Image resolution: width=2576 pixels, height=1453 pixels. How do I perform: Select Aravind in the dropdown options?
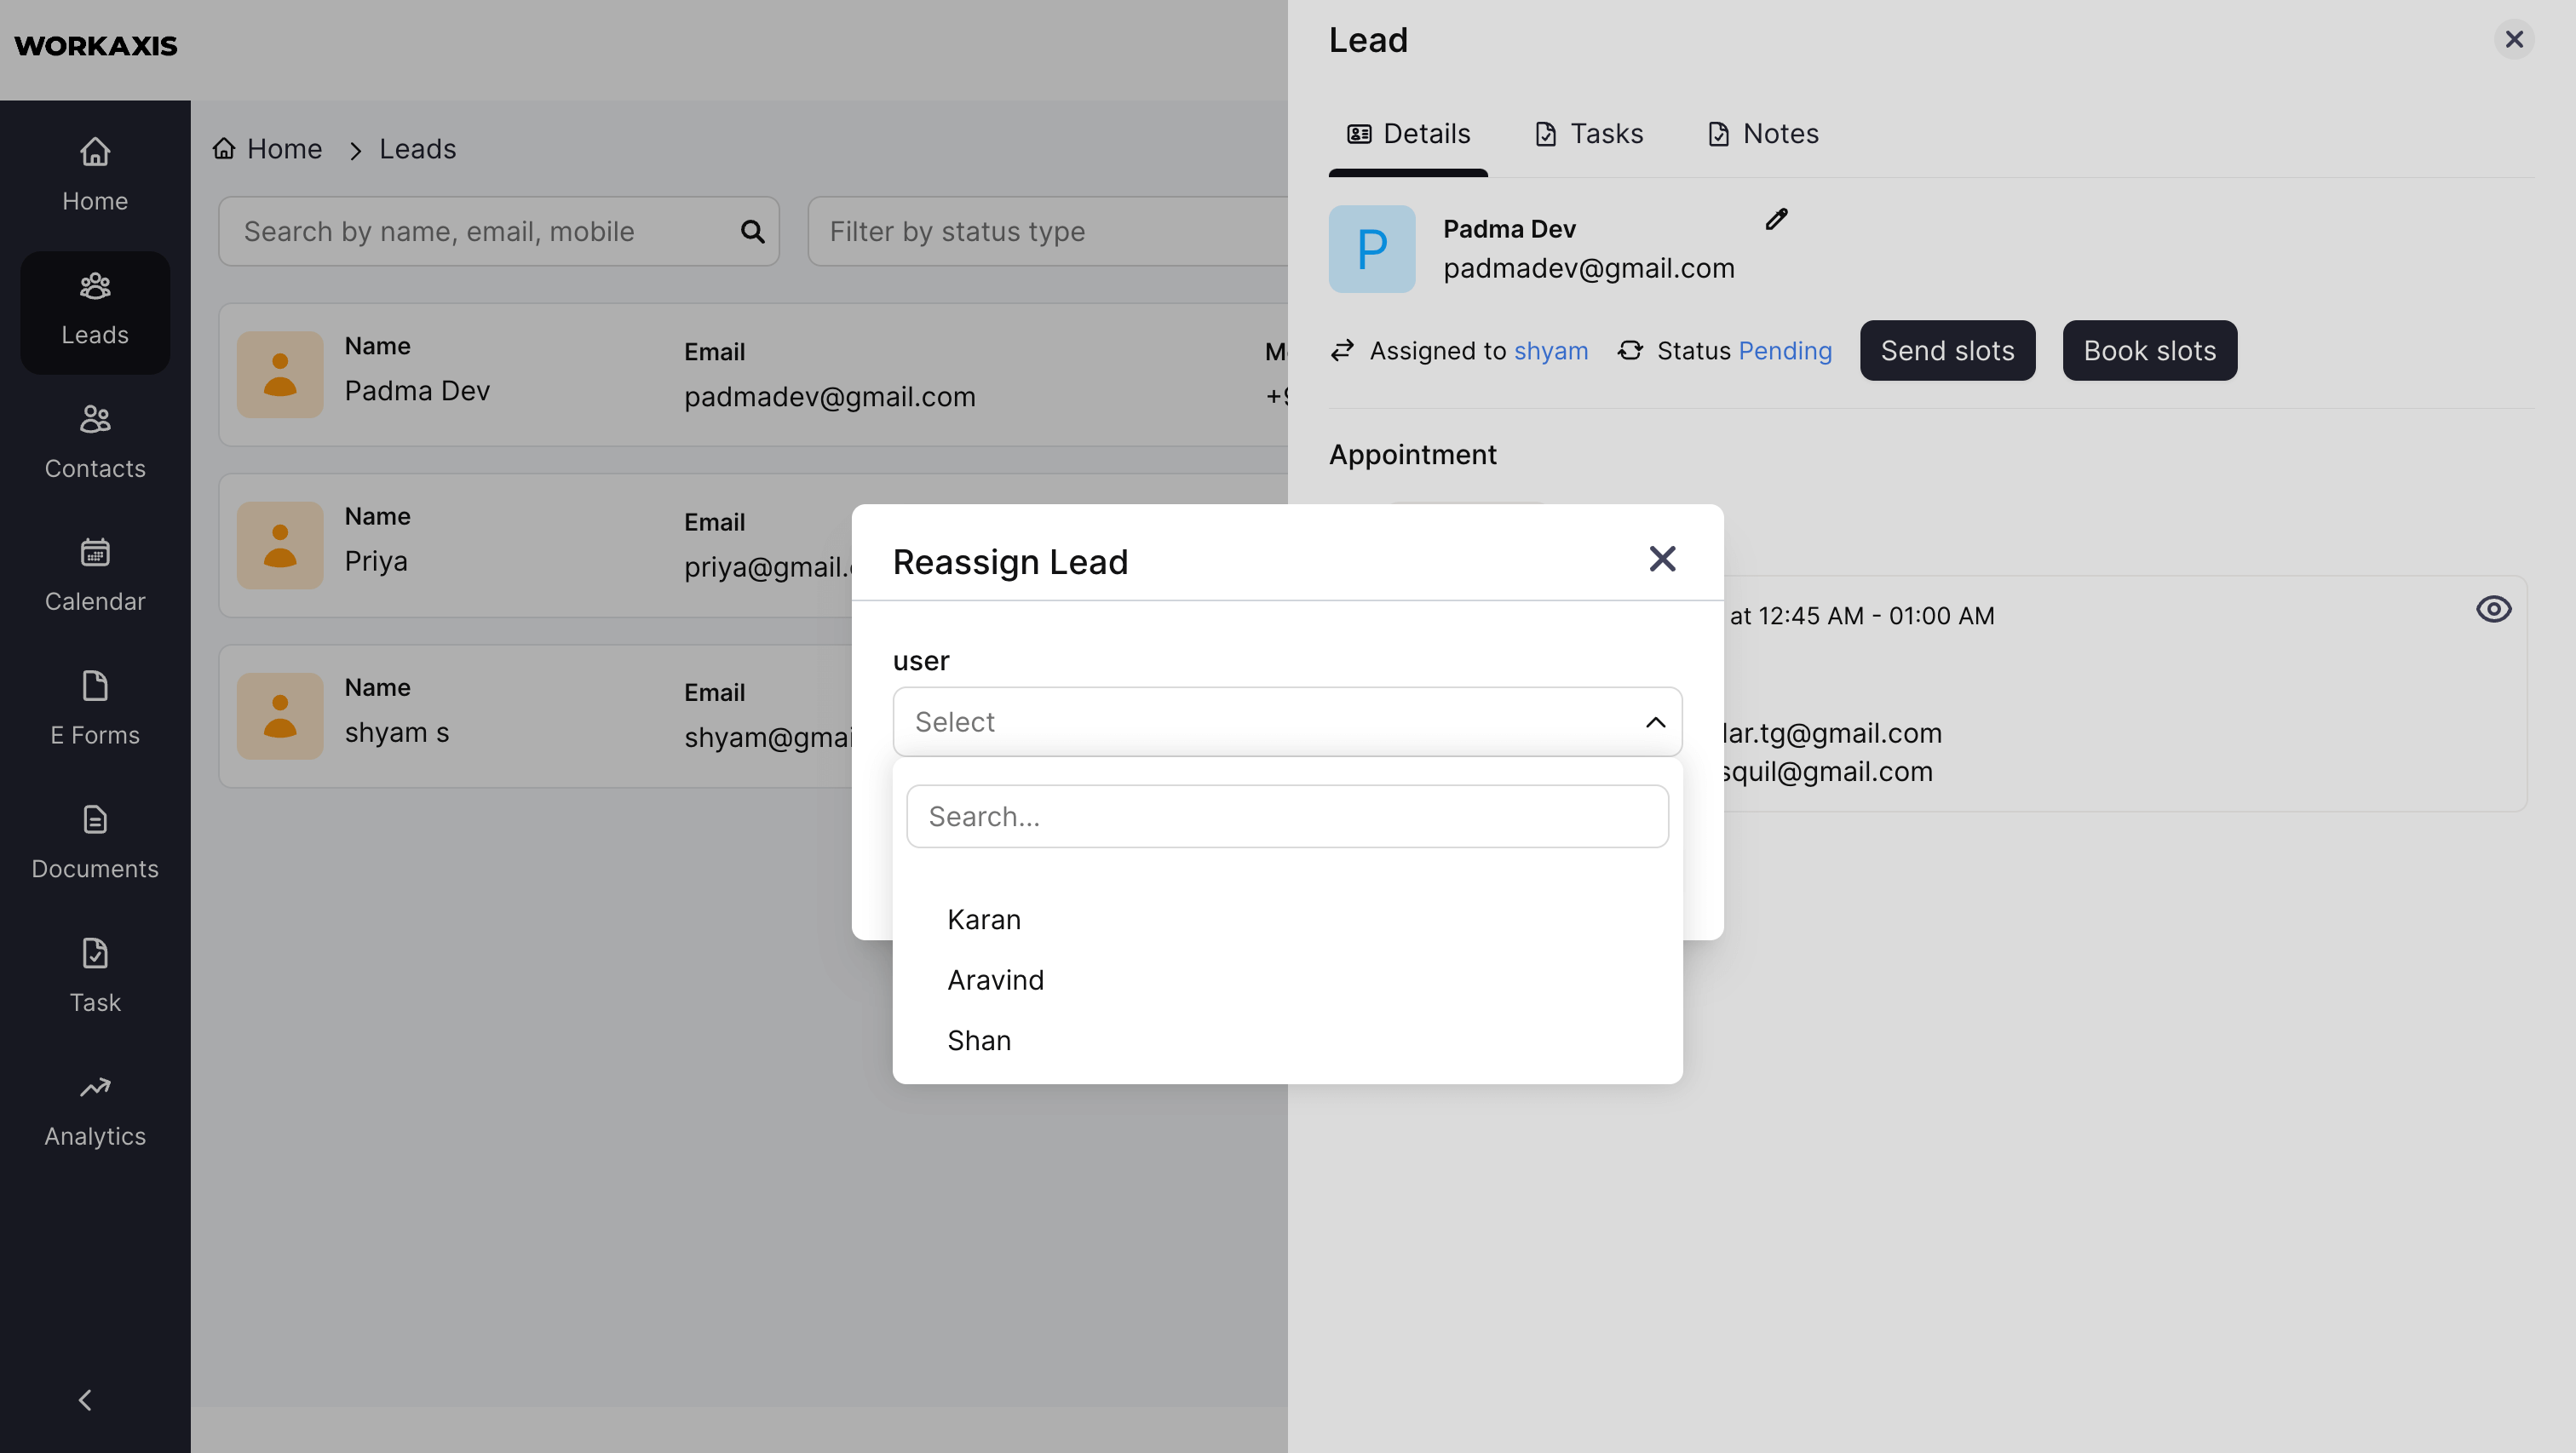(x=995, y=981)
